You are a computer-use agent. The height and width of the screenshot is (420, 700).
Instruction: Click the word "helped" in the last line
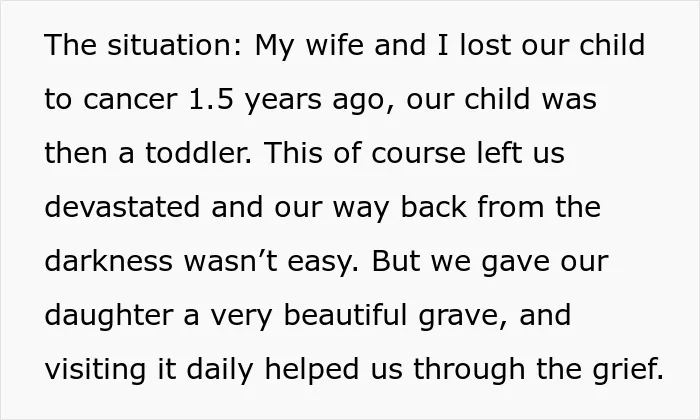click(312, 369)
